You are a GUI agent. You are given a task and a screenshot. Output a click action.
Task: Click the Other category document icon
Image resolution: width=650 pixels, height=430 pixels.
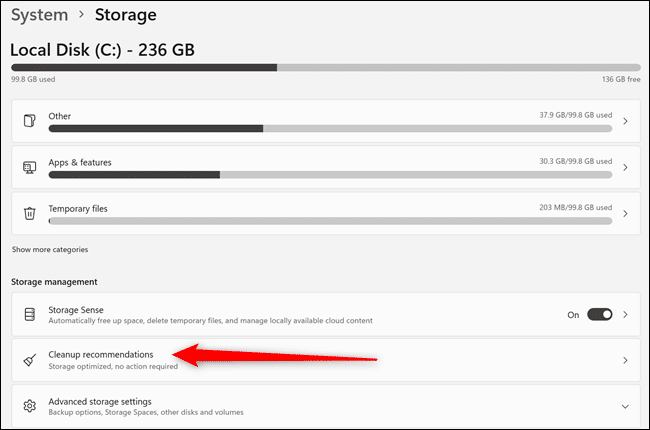tap(29, 121)
